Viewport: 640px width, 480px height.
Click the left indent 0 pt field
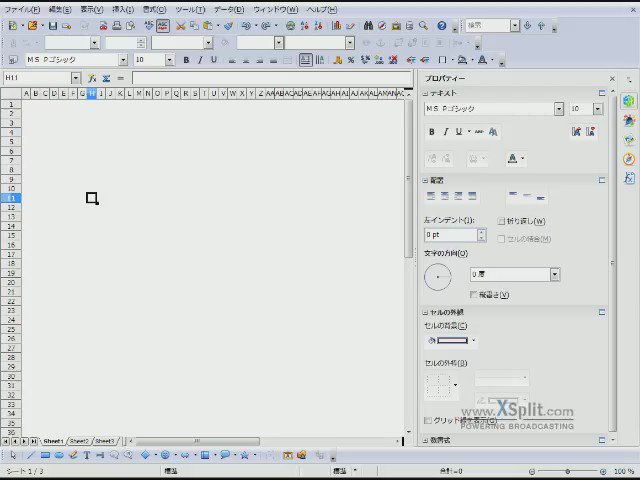pos(451,235)
